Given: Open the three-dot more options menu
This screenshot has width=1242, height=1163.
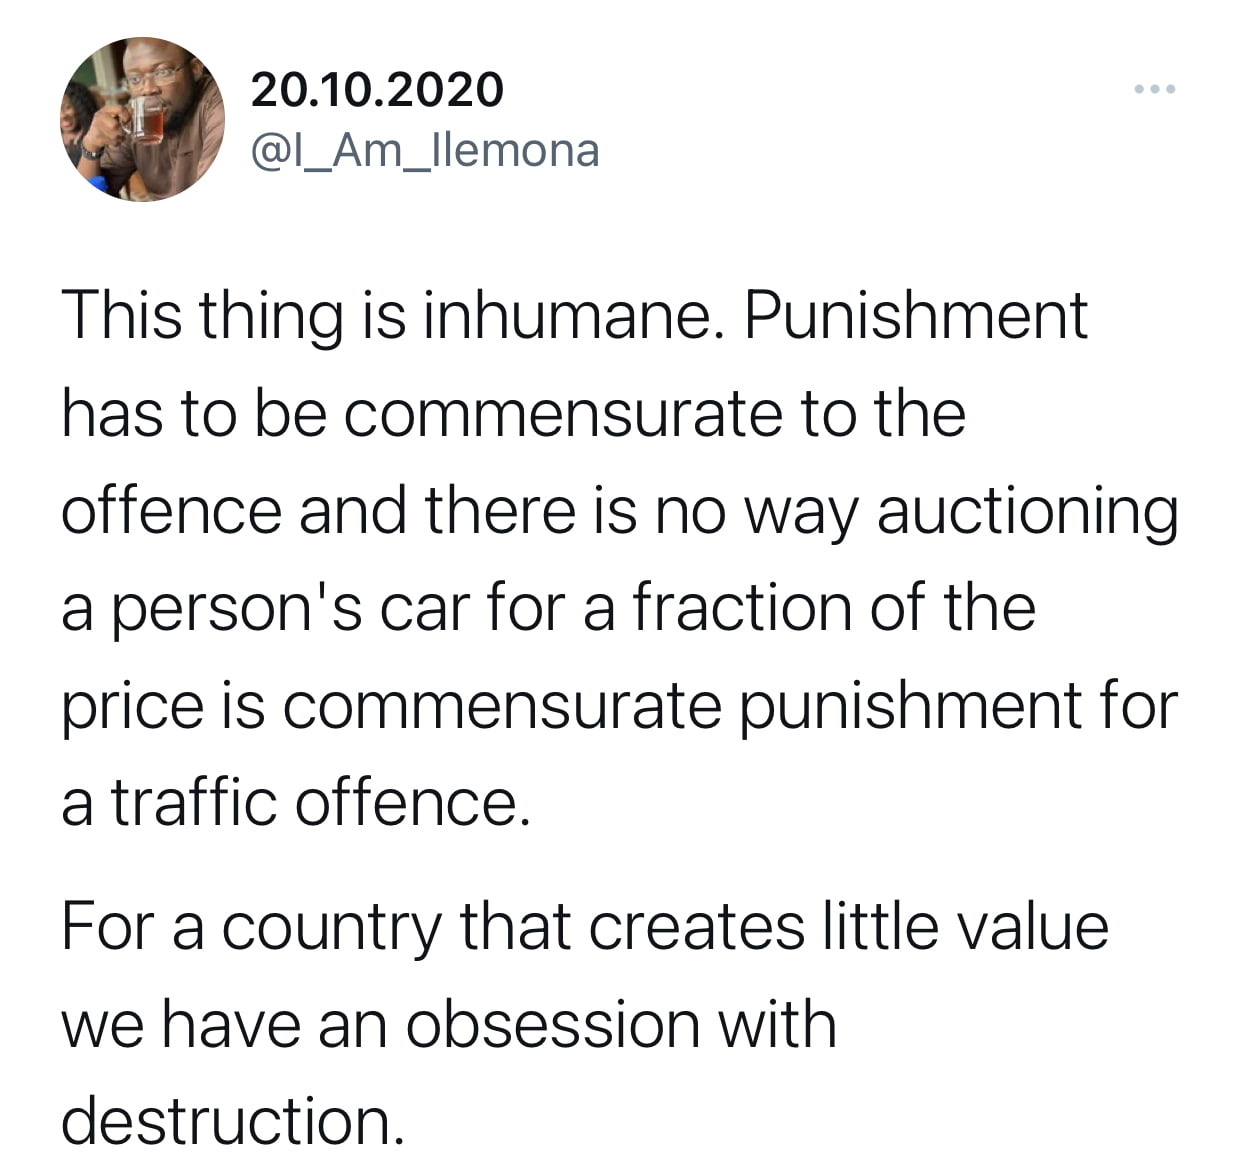Looking at the screenshot, I should tap(1156, 90).
